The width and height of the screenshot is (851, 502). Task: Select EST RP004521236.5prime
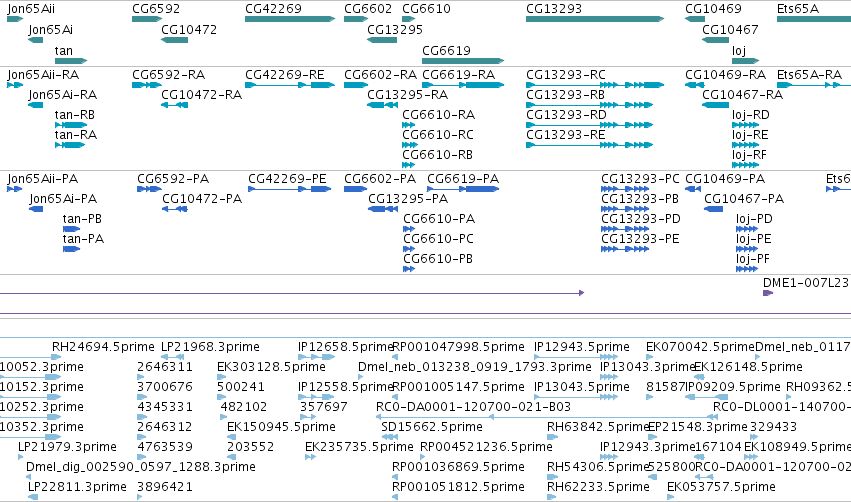(x=486, y=447)
